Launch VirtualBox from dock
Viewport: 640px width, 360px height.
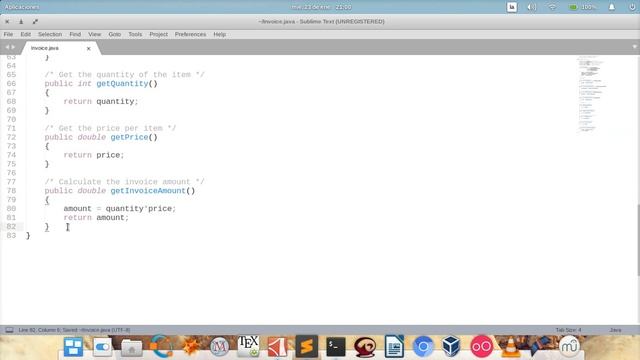pos(451,347)
